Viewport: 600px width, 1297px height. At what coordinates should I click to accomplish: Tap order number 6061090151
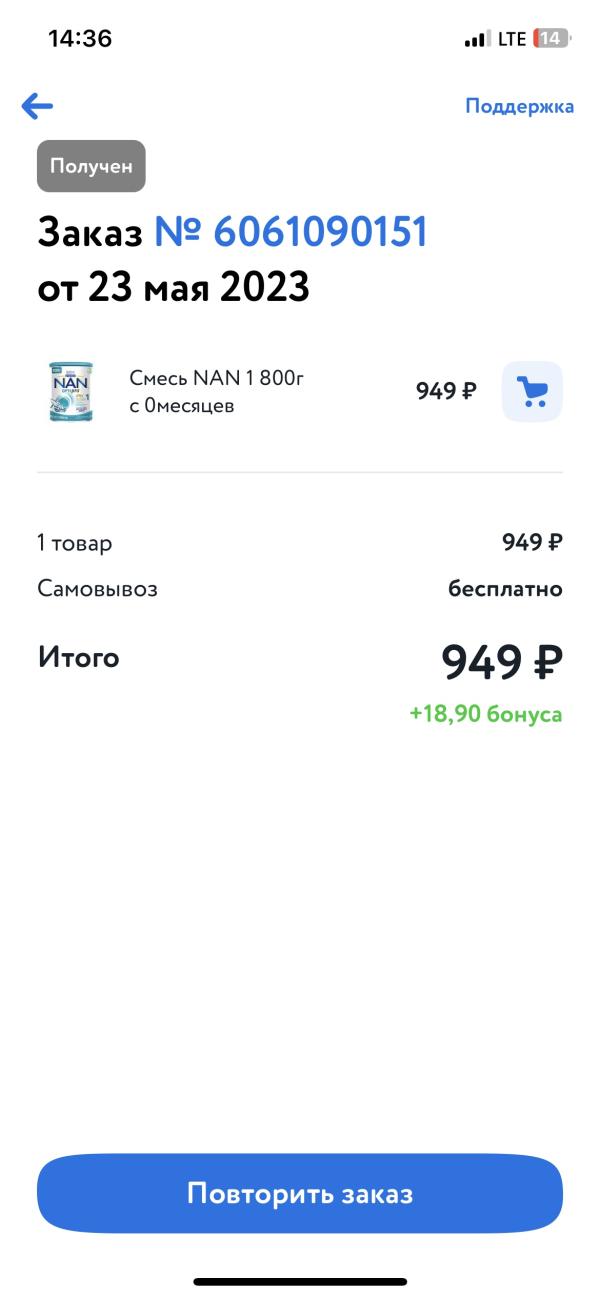click(x=291, y=232)
